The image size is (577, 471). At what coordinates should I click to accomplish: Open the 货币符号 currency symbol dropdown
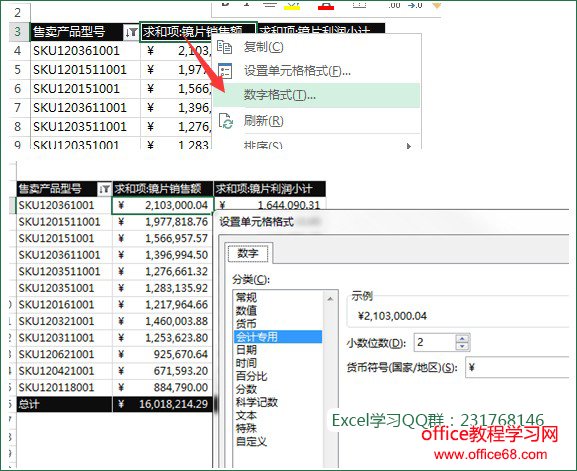tap(517, 367)
